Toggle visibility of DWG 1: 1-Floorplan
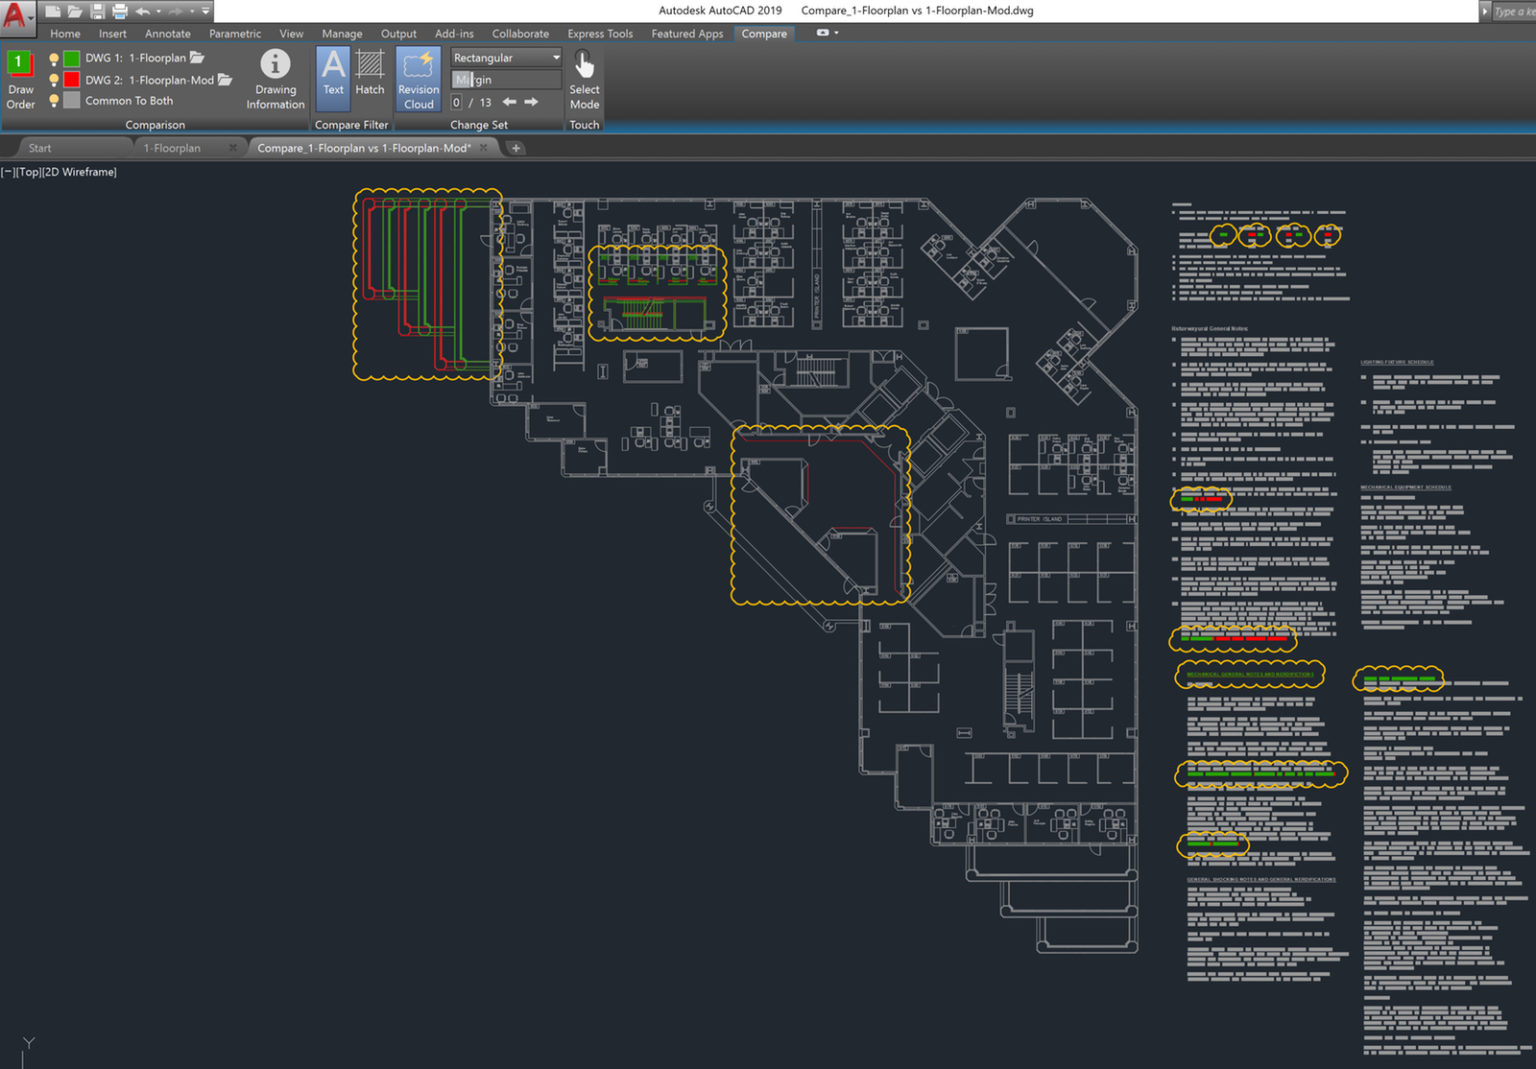 (53, 57)
